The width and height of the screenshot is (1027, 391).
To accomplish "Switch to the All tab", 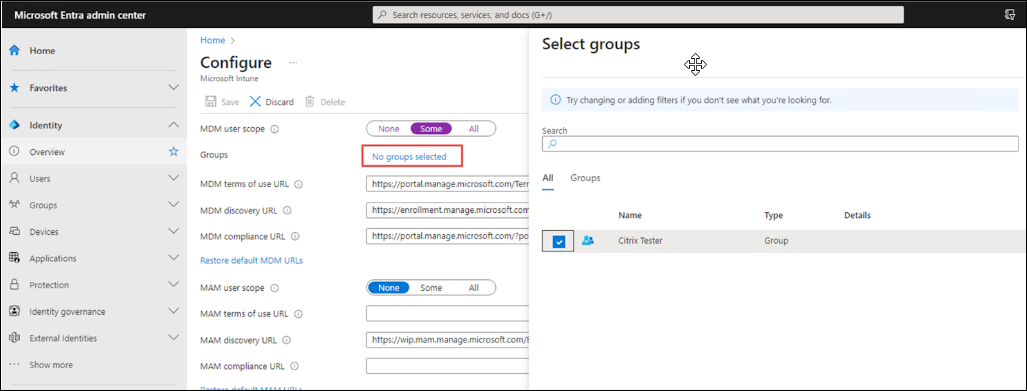I will coord(548,178).
